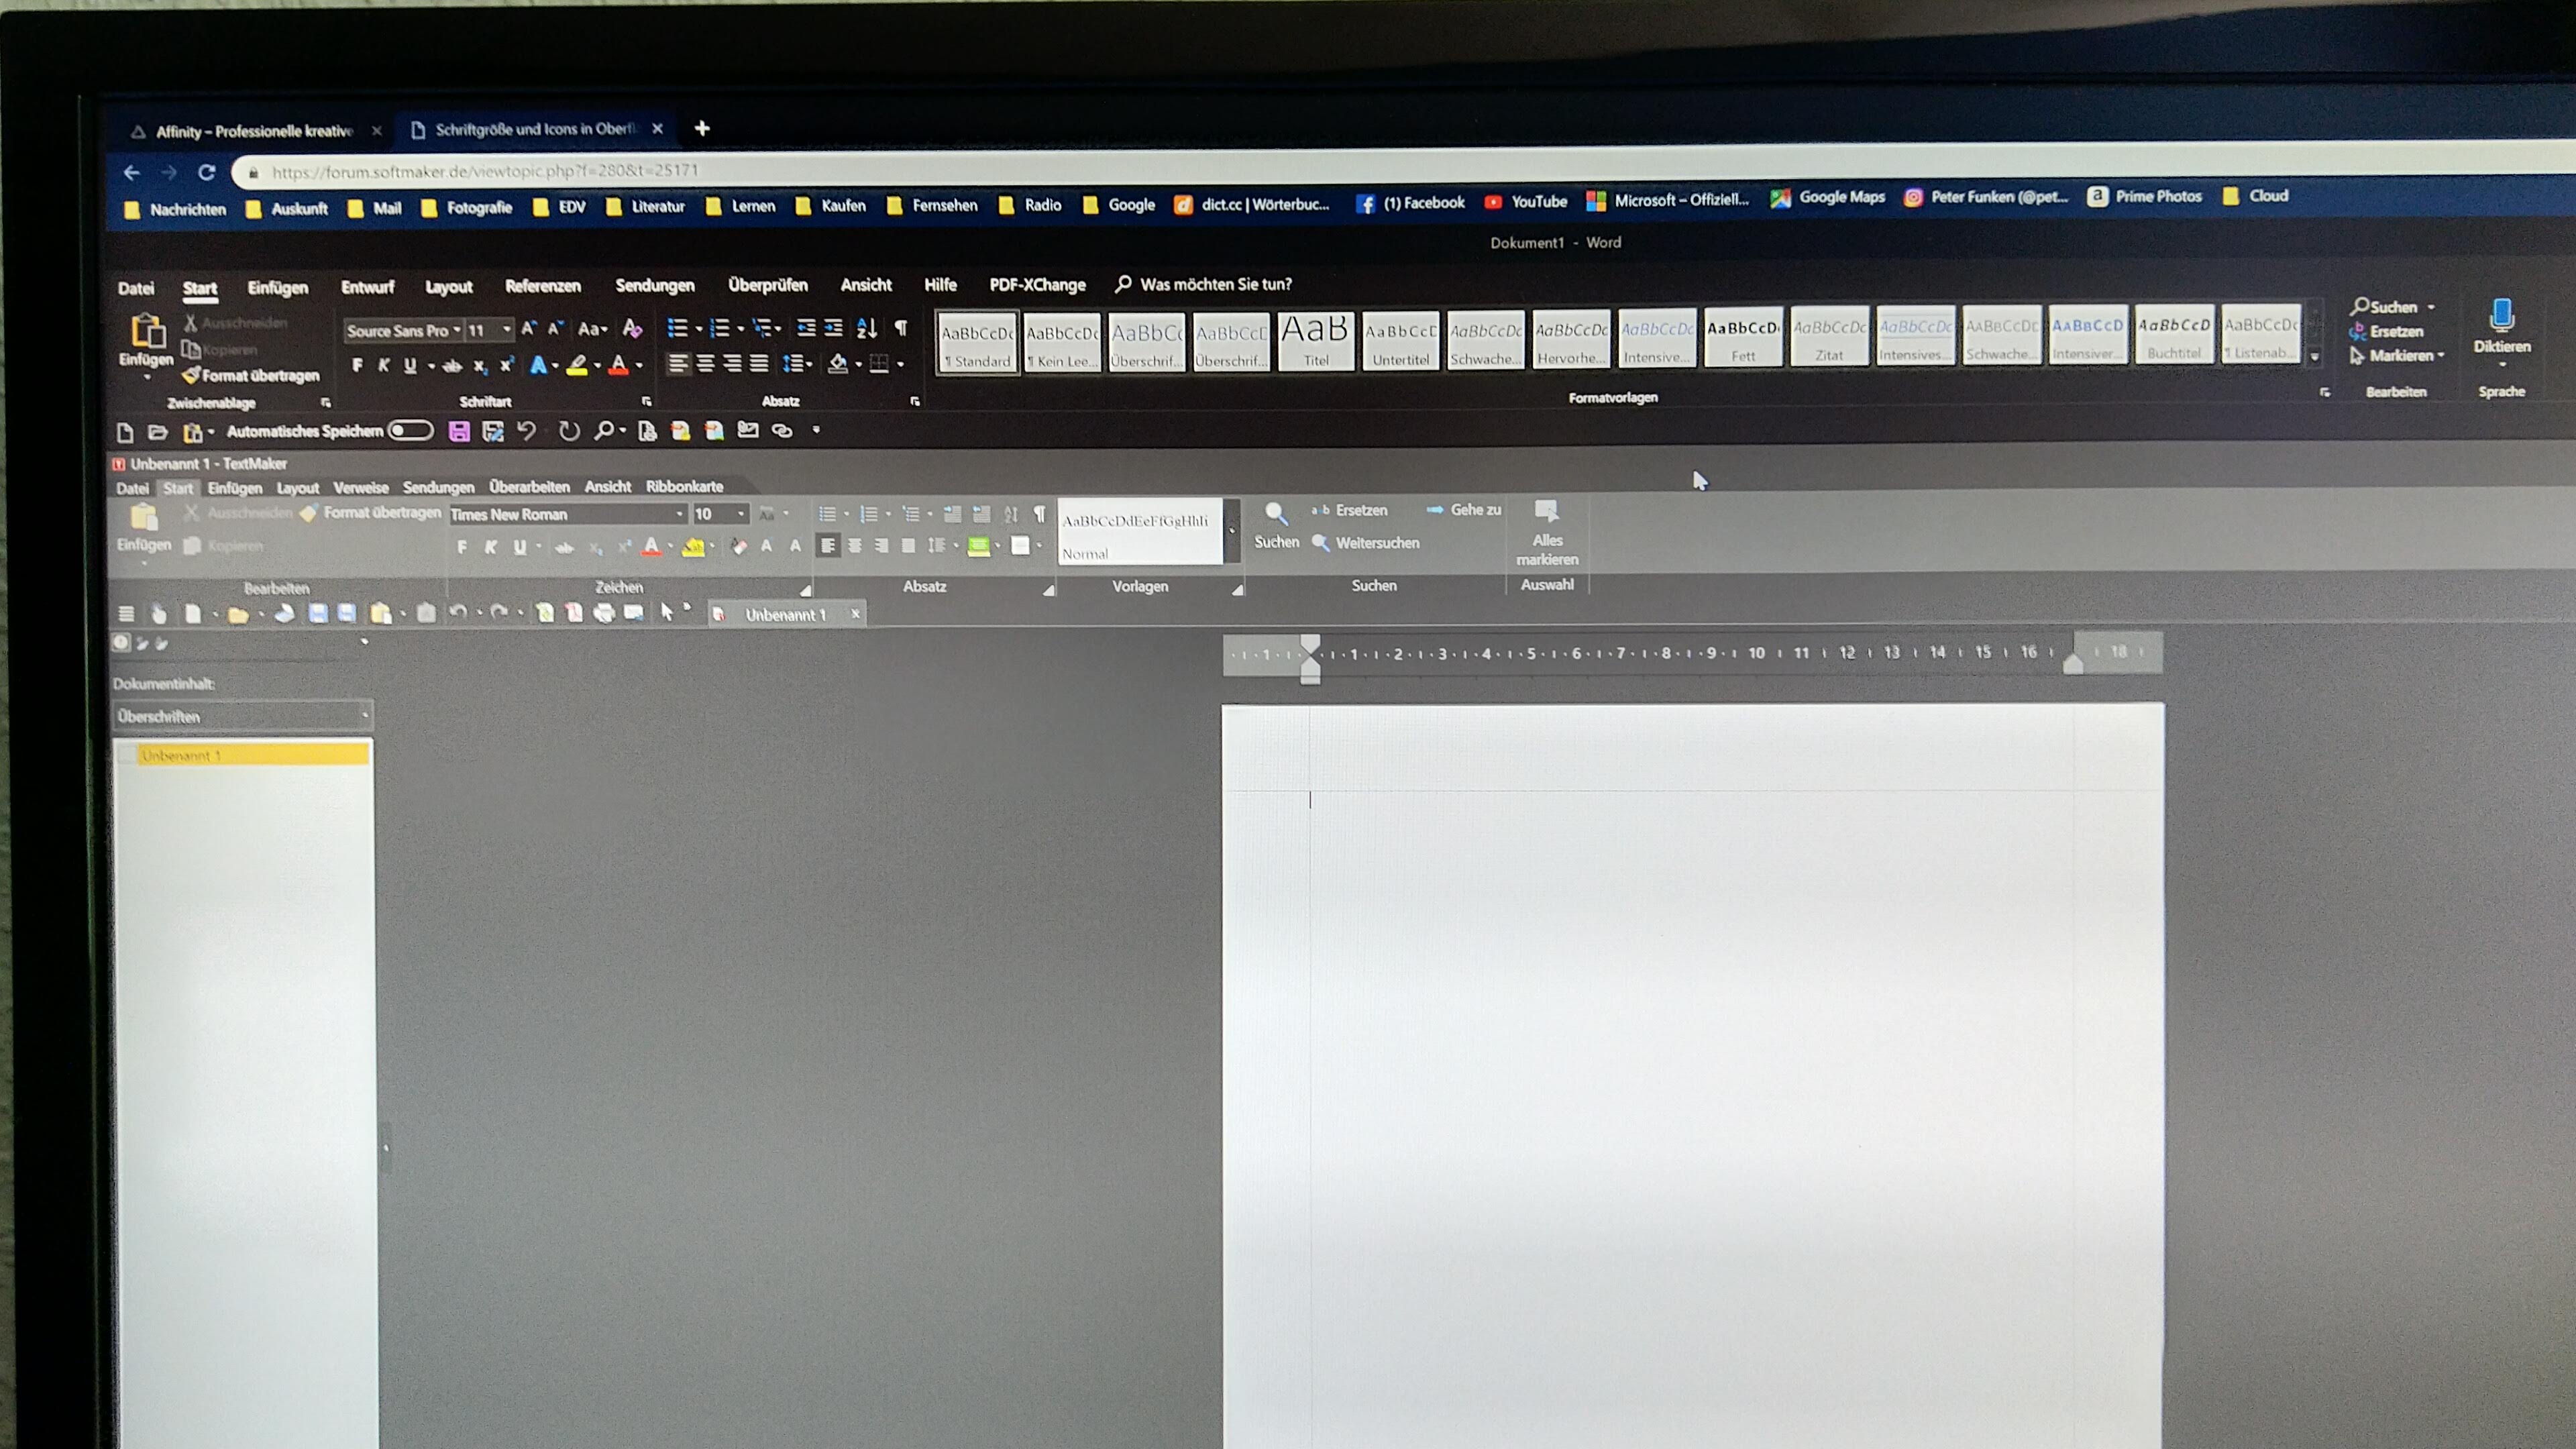Screen dimensions: 2576x1449
Task: Open the Referenzen tab in Word
Action: (542, 286)
